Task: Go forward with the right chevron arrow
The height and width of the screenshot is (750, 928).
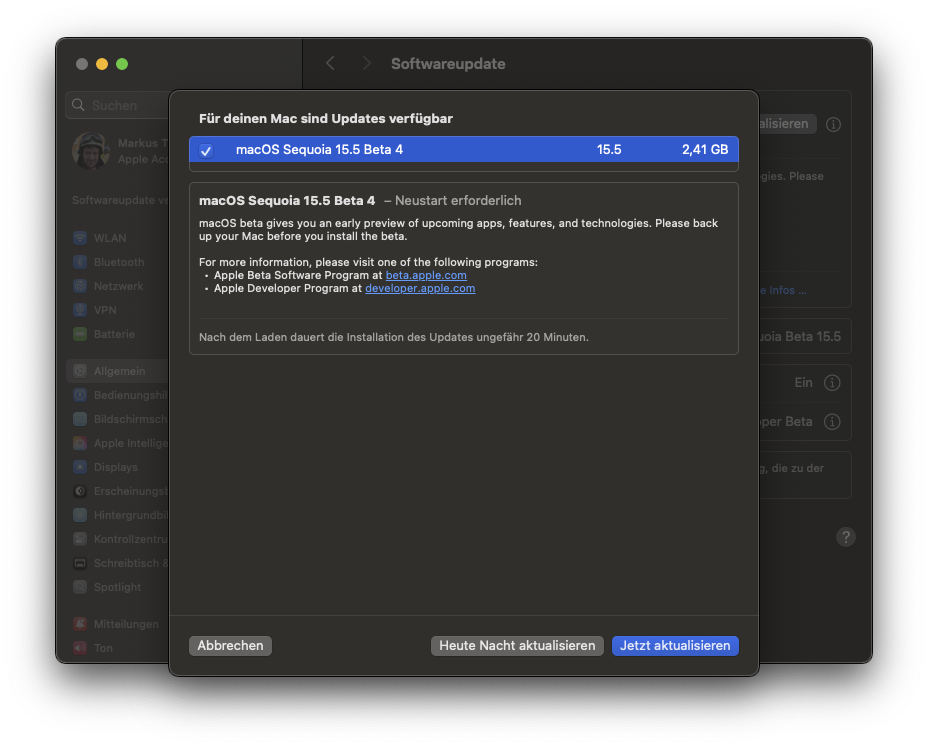Action: click(x=366, y=63)
